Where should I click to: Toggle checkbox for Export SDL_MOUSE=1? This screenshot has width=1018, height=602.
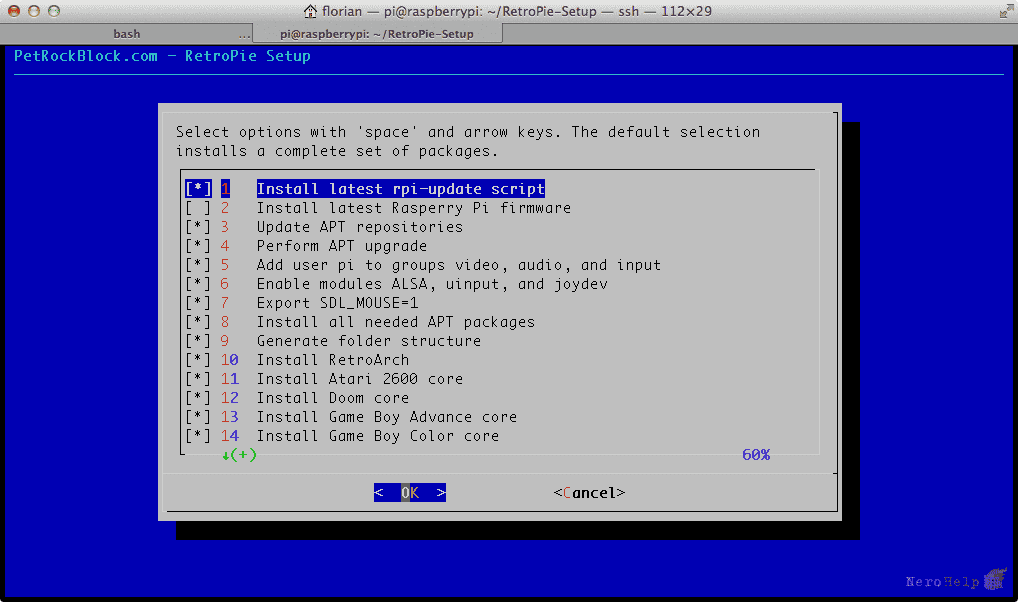click(198, 303)
